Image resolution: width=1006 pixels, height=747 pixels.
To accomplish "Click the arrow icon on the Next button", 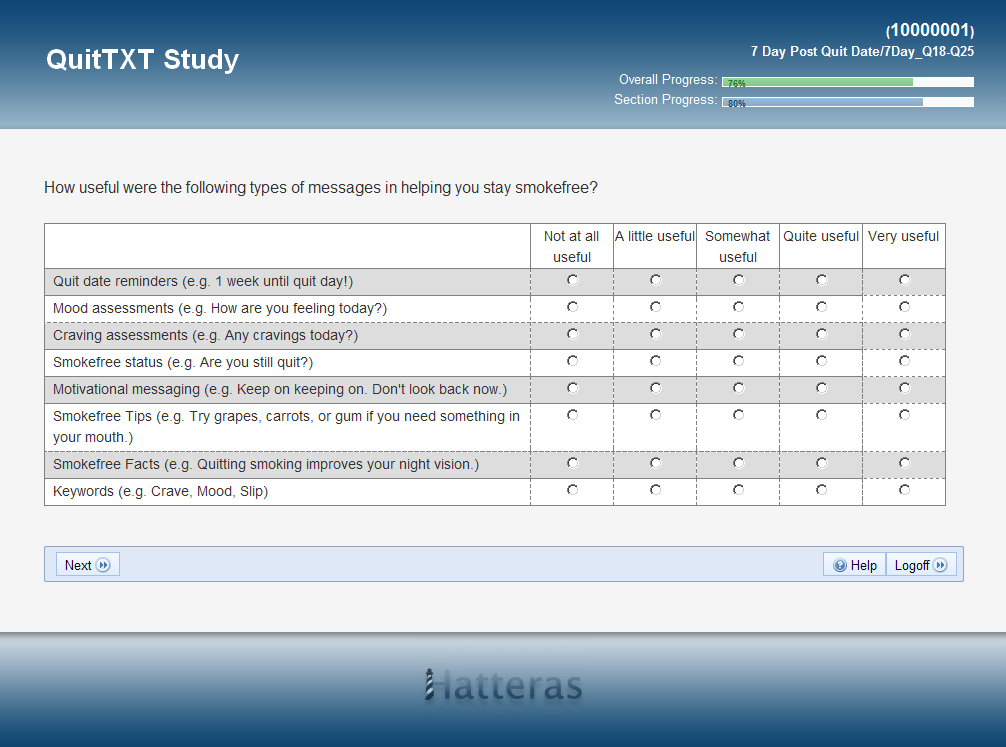I will coord(103,565).
